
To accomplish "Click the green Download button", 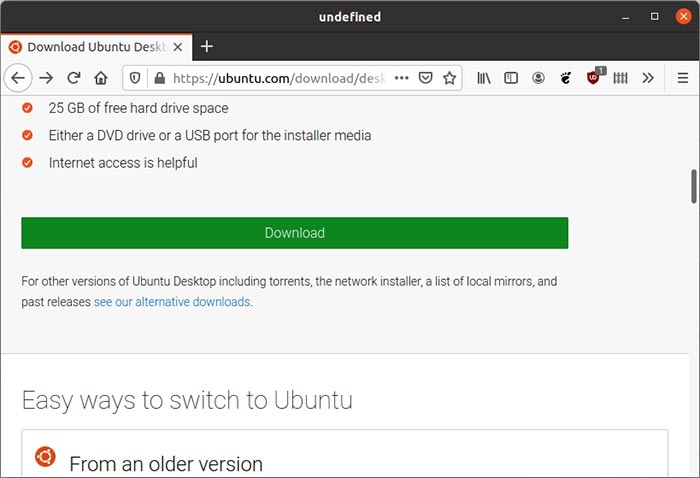I will click(295, 233).
